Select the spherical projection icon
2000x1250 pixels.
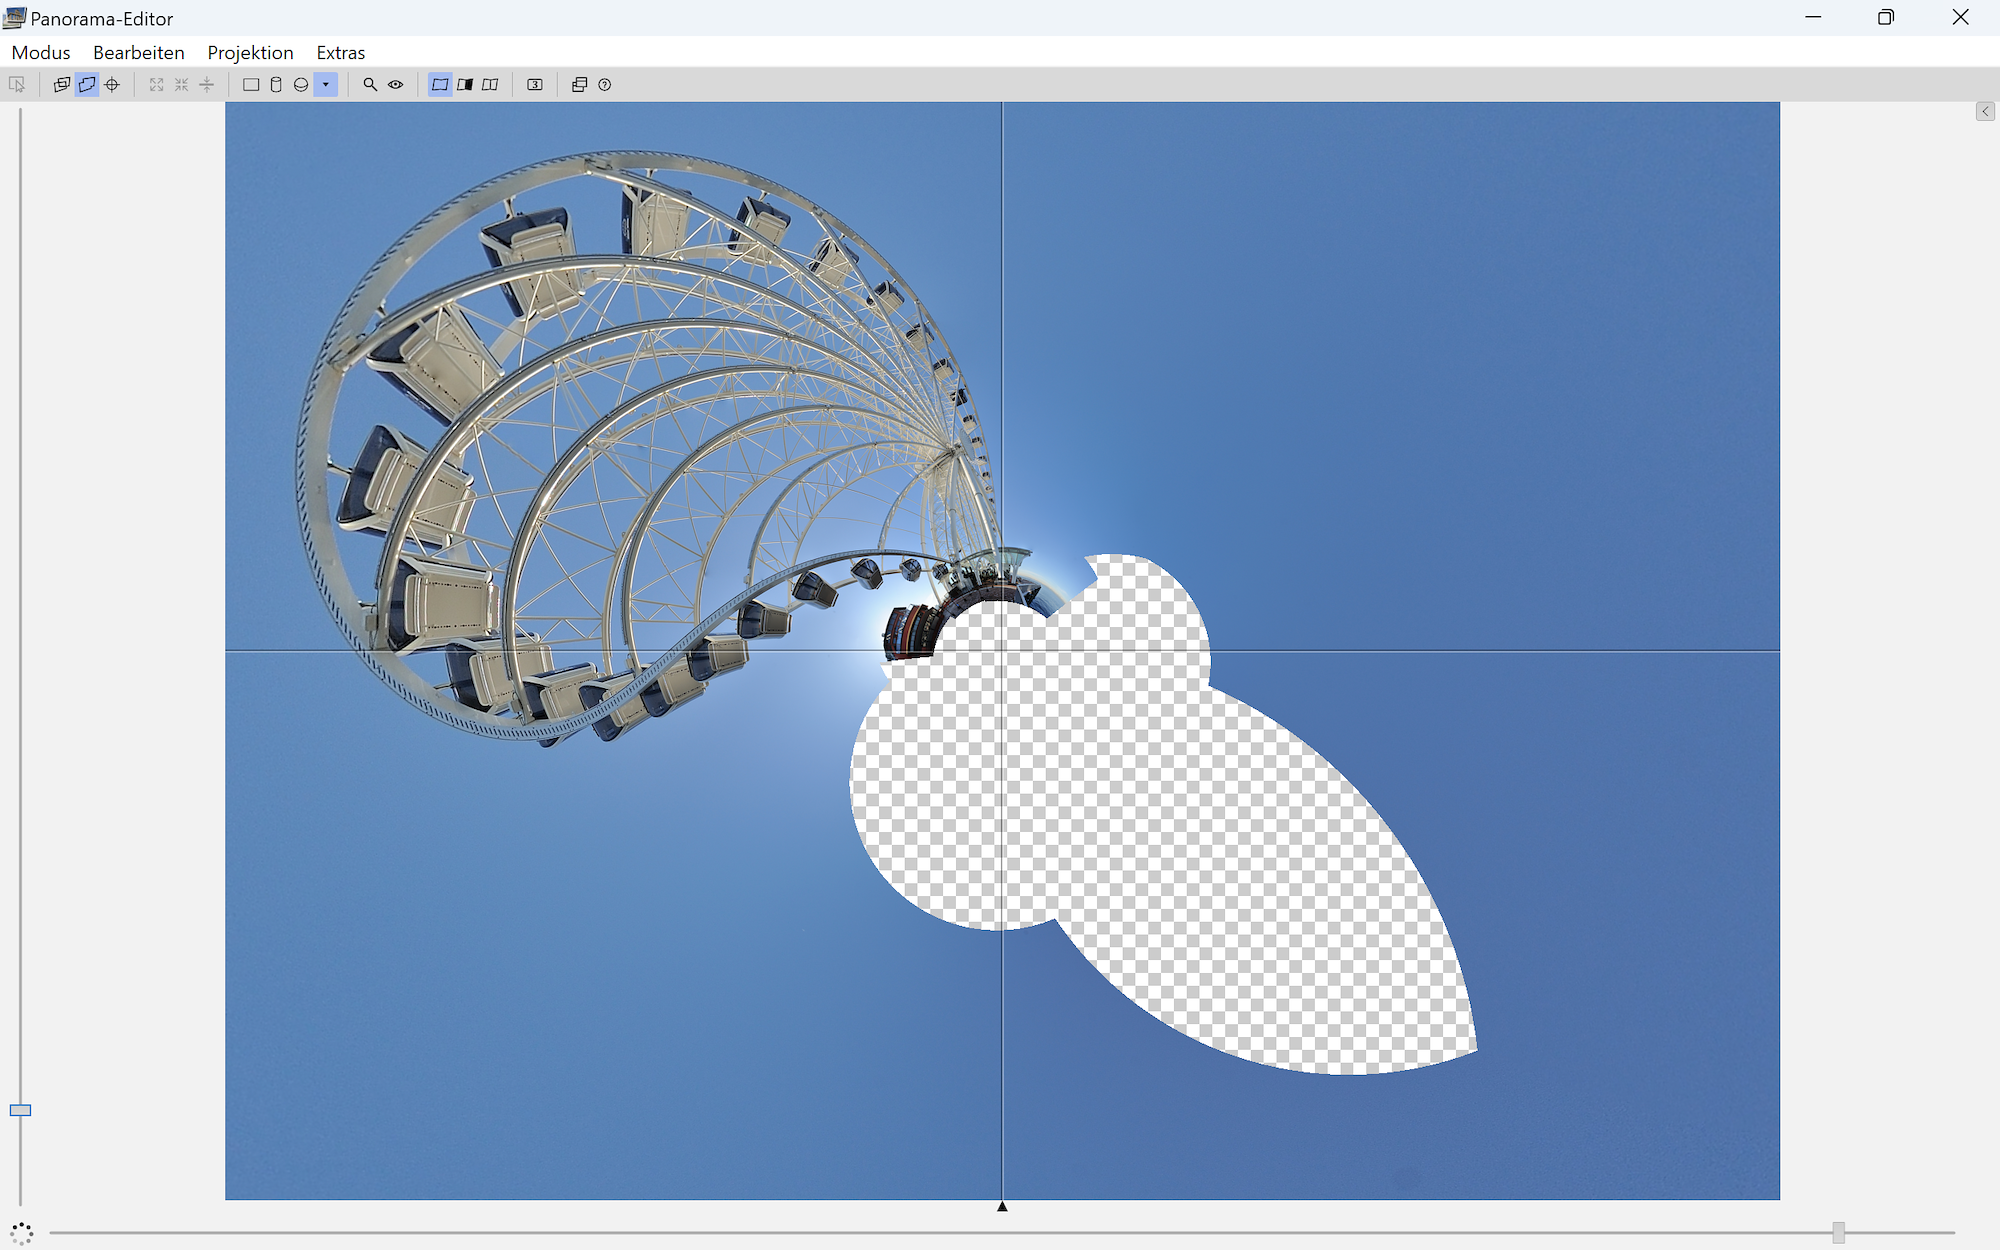(x=301, y=85)
